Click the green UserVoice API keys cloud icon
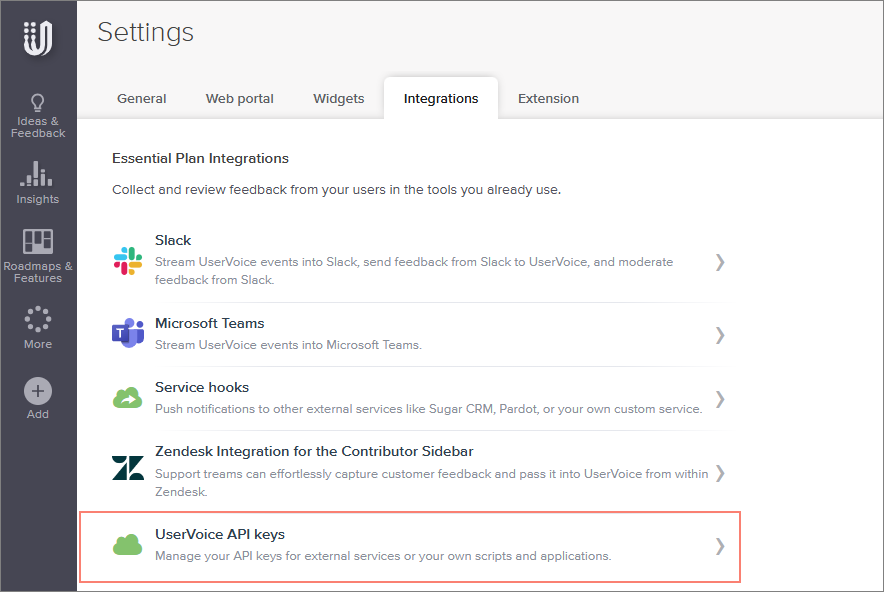The width and height of the screenshot is (884, 592). (128, 545)
